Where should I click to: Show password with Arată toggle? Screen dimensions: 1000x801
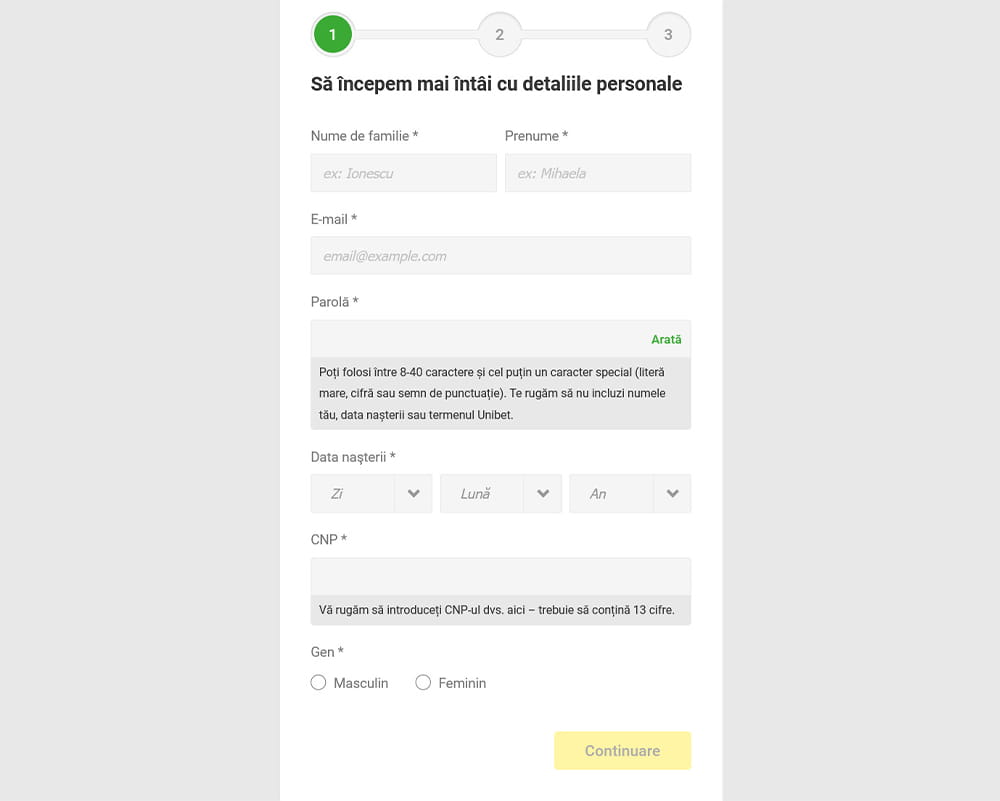coord(666,339)
